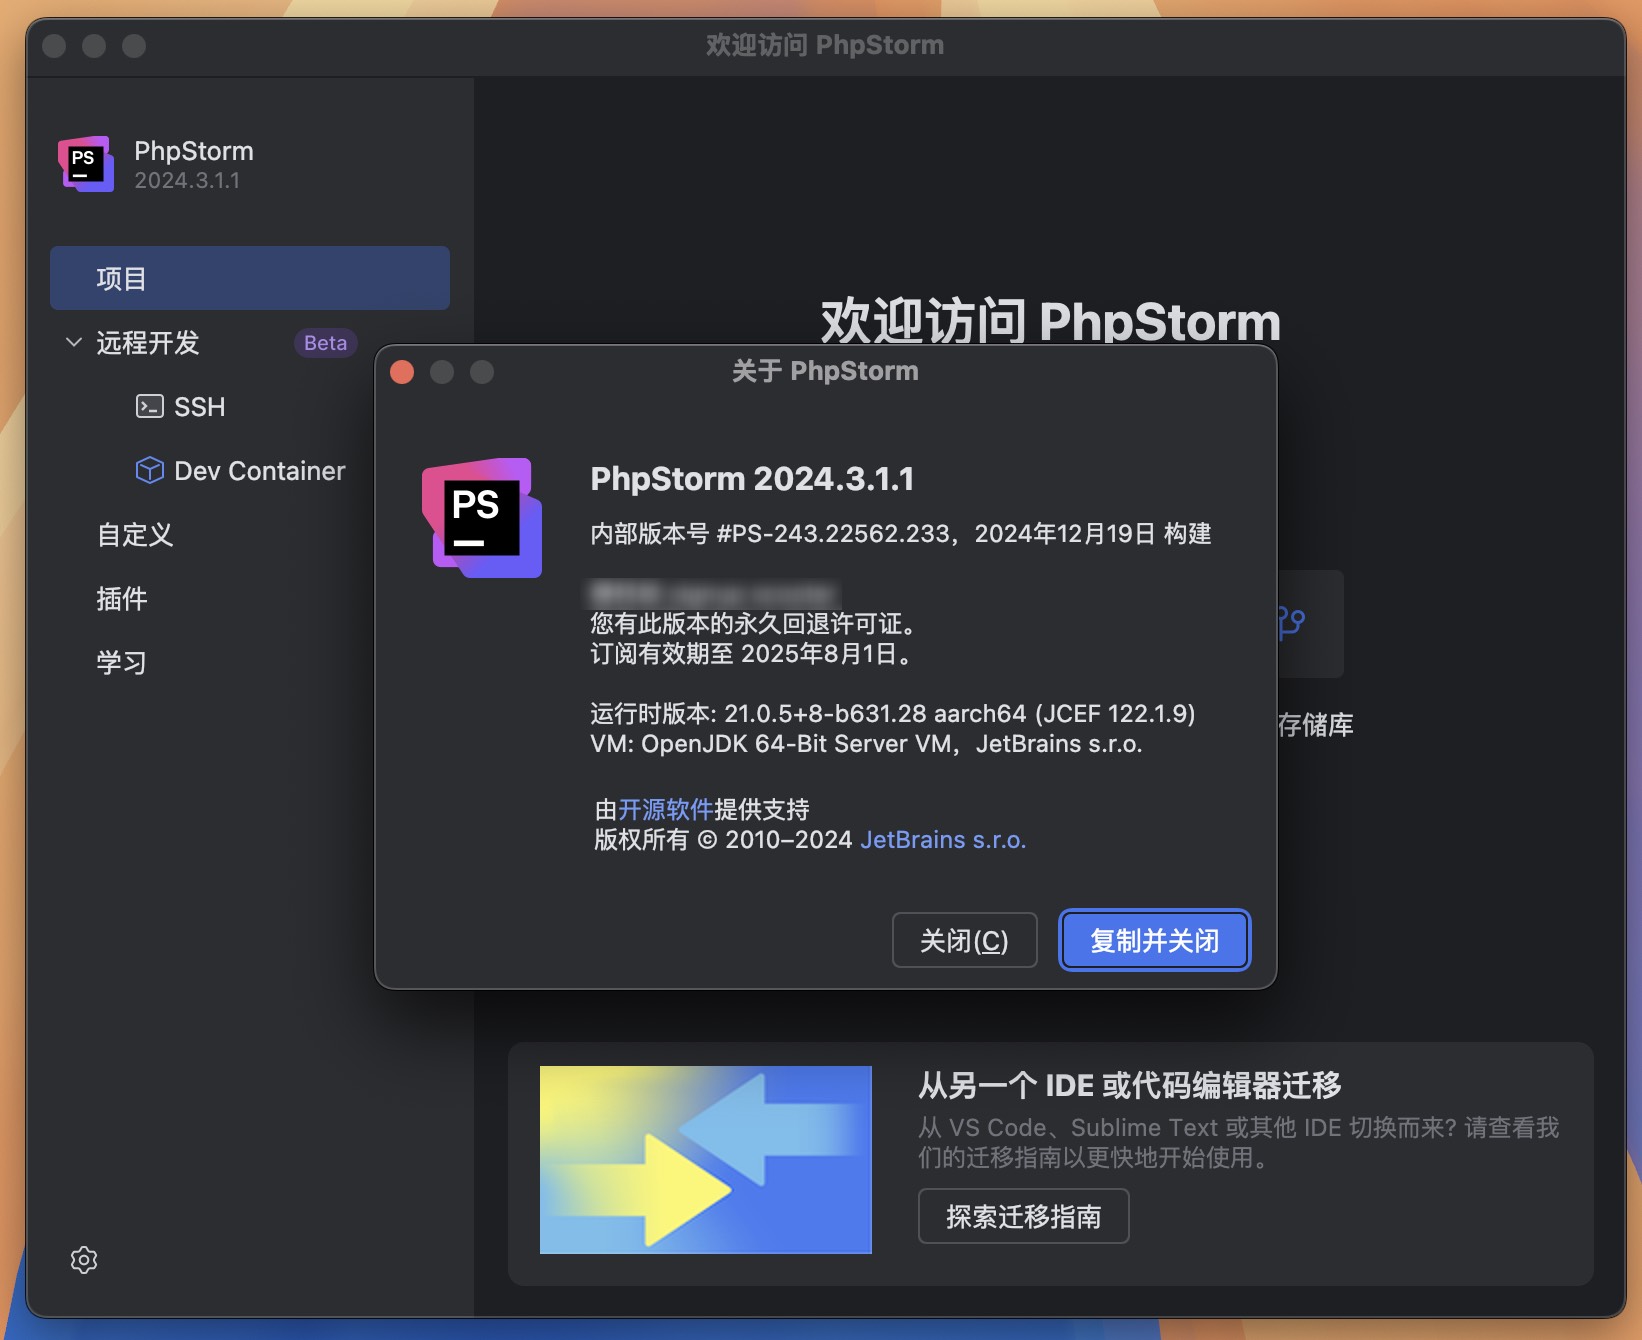This screenshot has height=1340, width=1642.
Task: Click the PhpStorm 2024.3.1.1 title in dialog
Action: (752, 479)
